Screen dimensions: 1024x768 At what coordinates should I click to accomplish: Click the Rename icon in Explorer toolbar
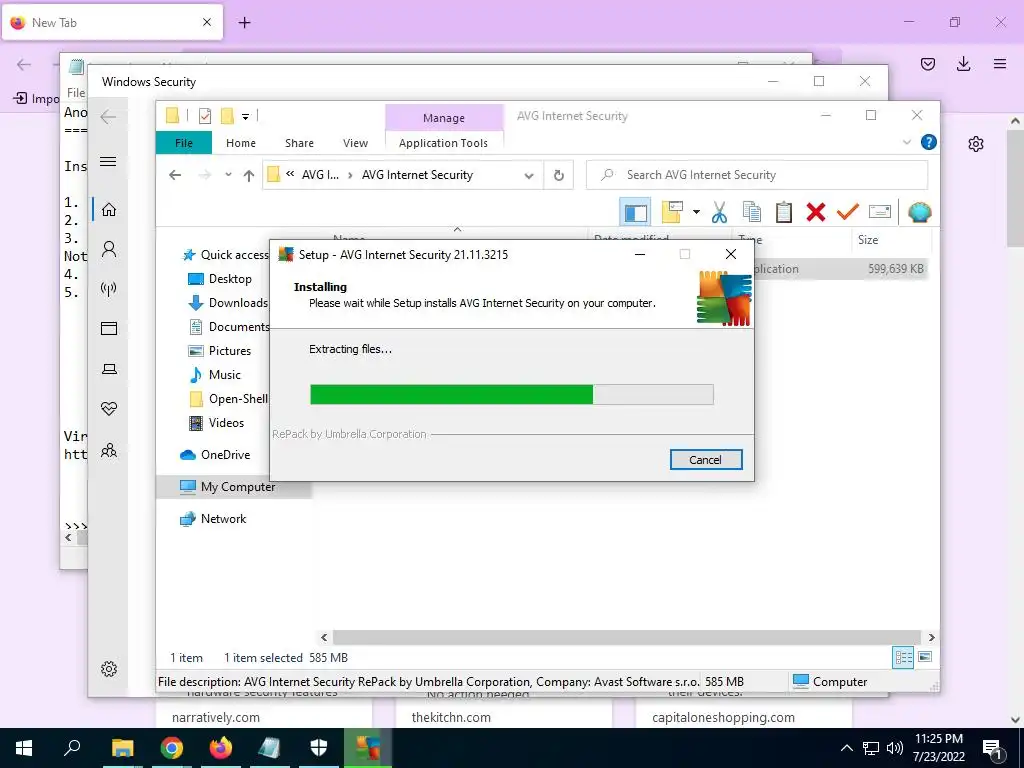[x=880, y=212]
